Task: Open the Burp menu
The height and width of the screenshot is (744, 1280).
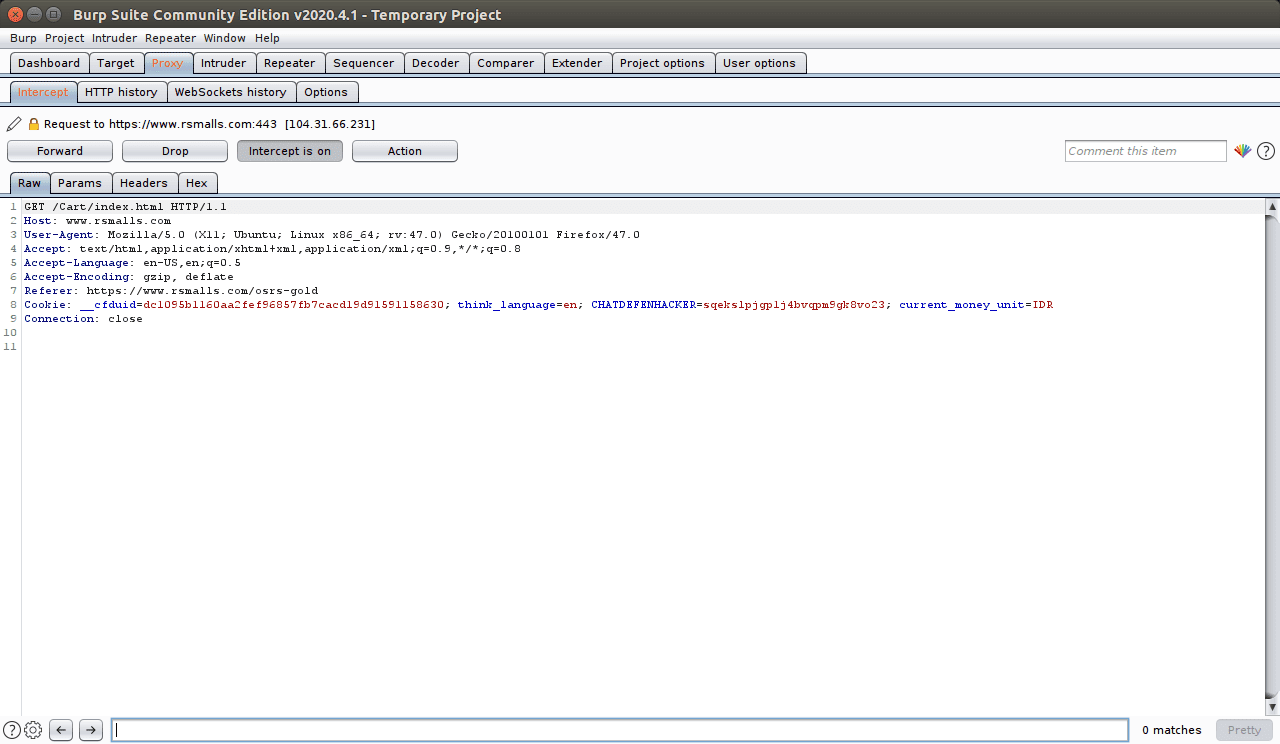Action: (x=23, y=38)
